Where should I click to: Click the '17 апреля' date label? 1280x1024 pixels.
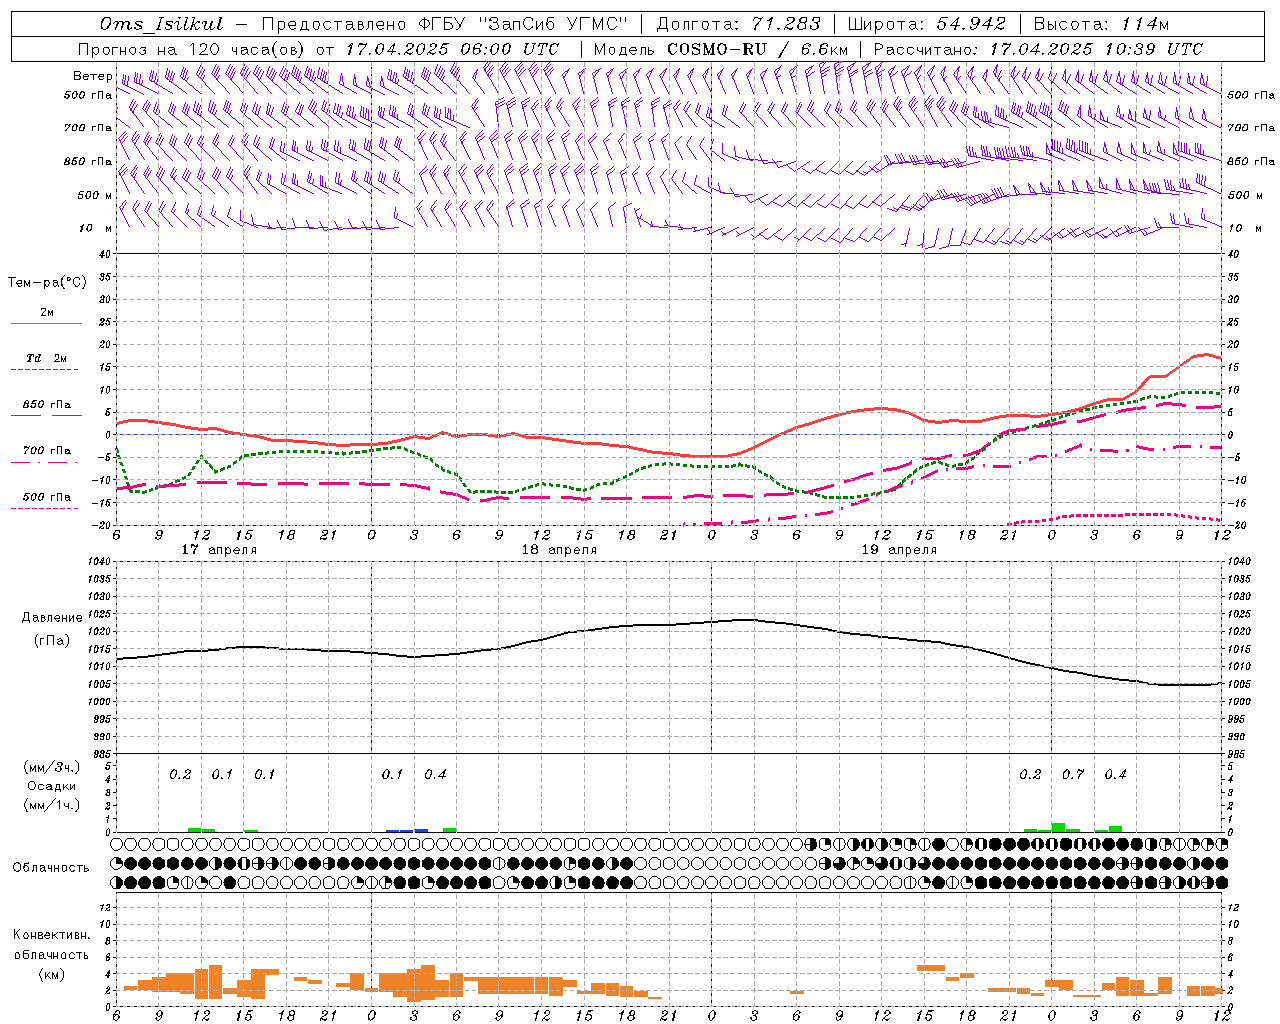coord(219,550)
